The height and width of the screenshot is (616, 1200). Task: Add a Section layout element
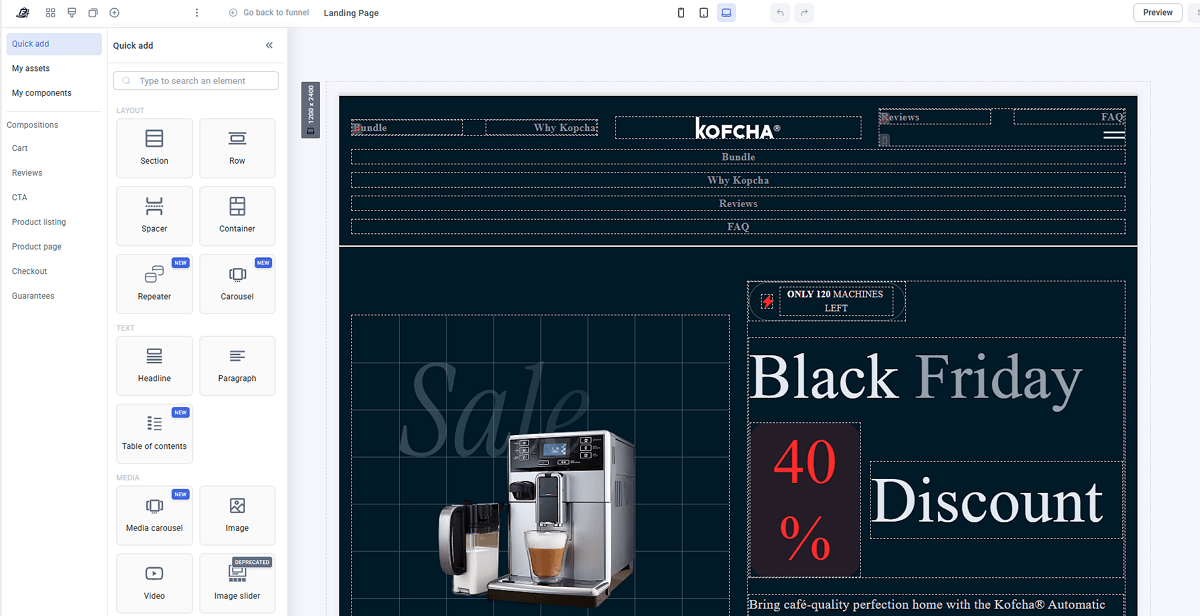tap(154, 148)
